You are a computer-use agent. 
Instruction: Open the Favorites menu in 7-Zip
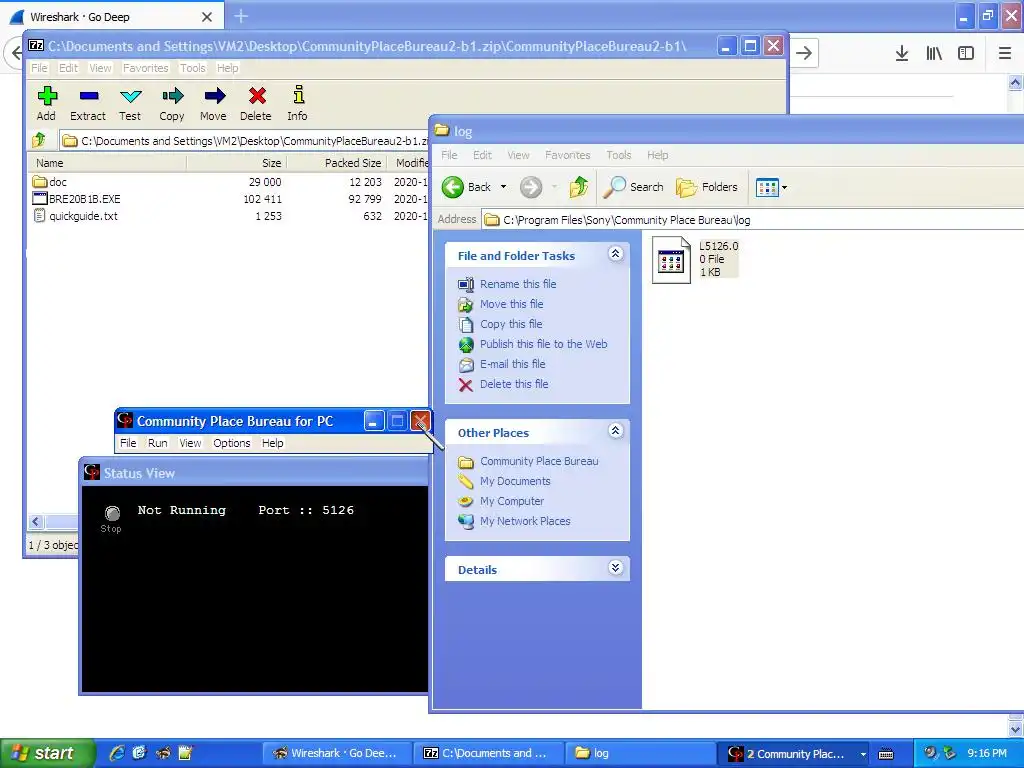[146, 68]
